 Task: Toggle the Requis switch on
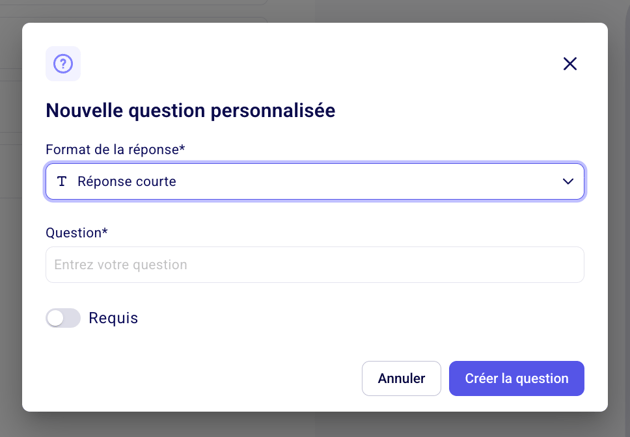pos(63,318)
